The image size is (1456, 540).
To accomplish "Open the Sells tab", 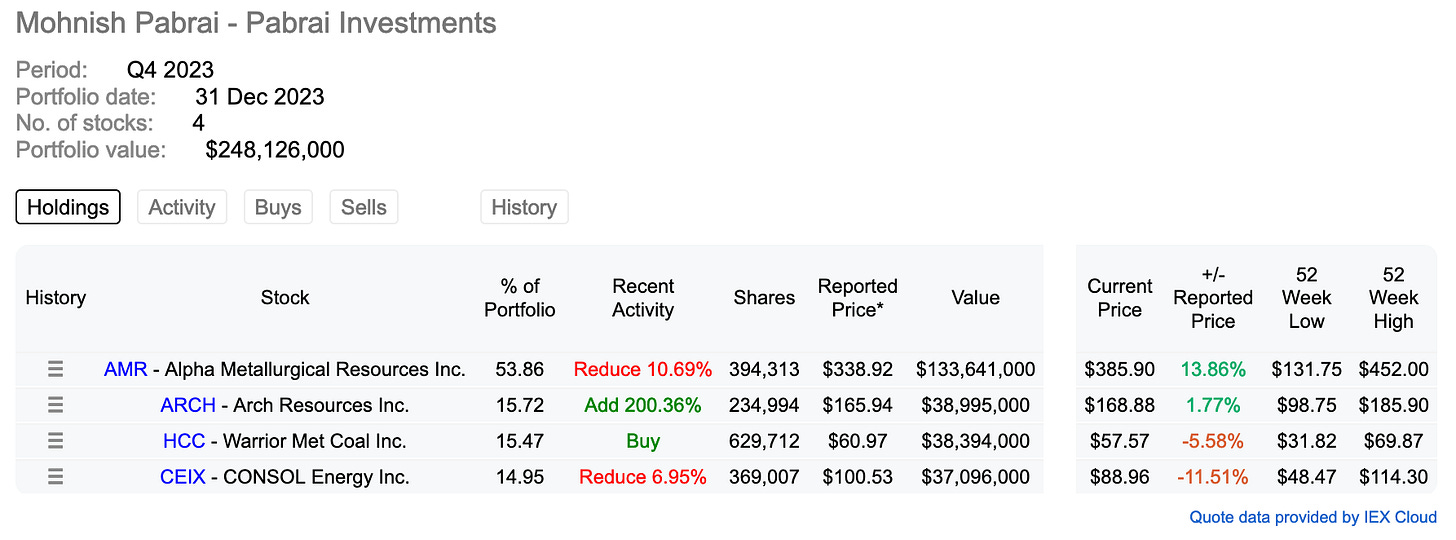I will [364, 207].
